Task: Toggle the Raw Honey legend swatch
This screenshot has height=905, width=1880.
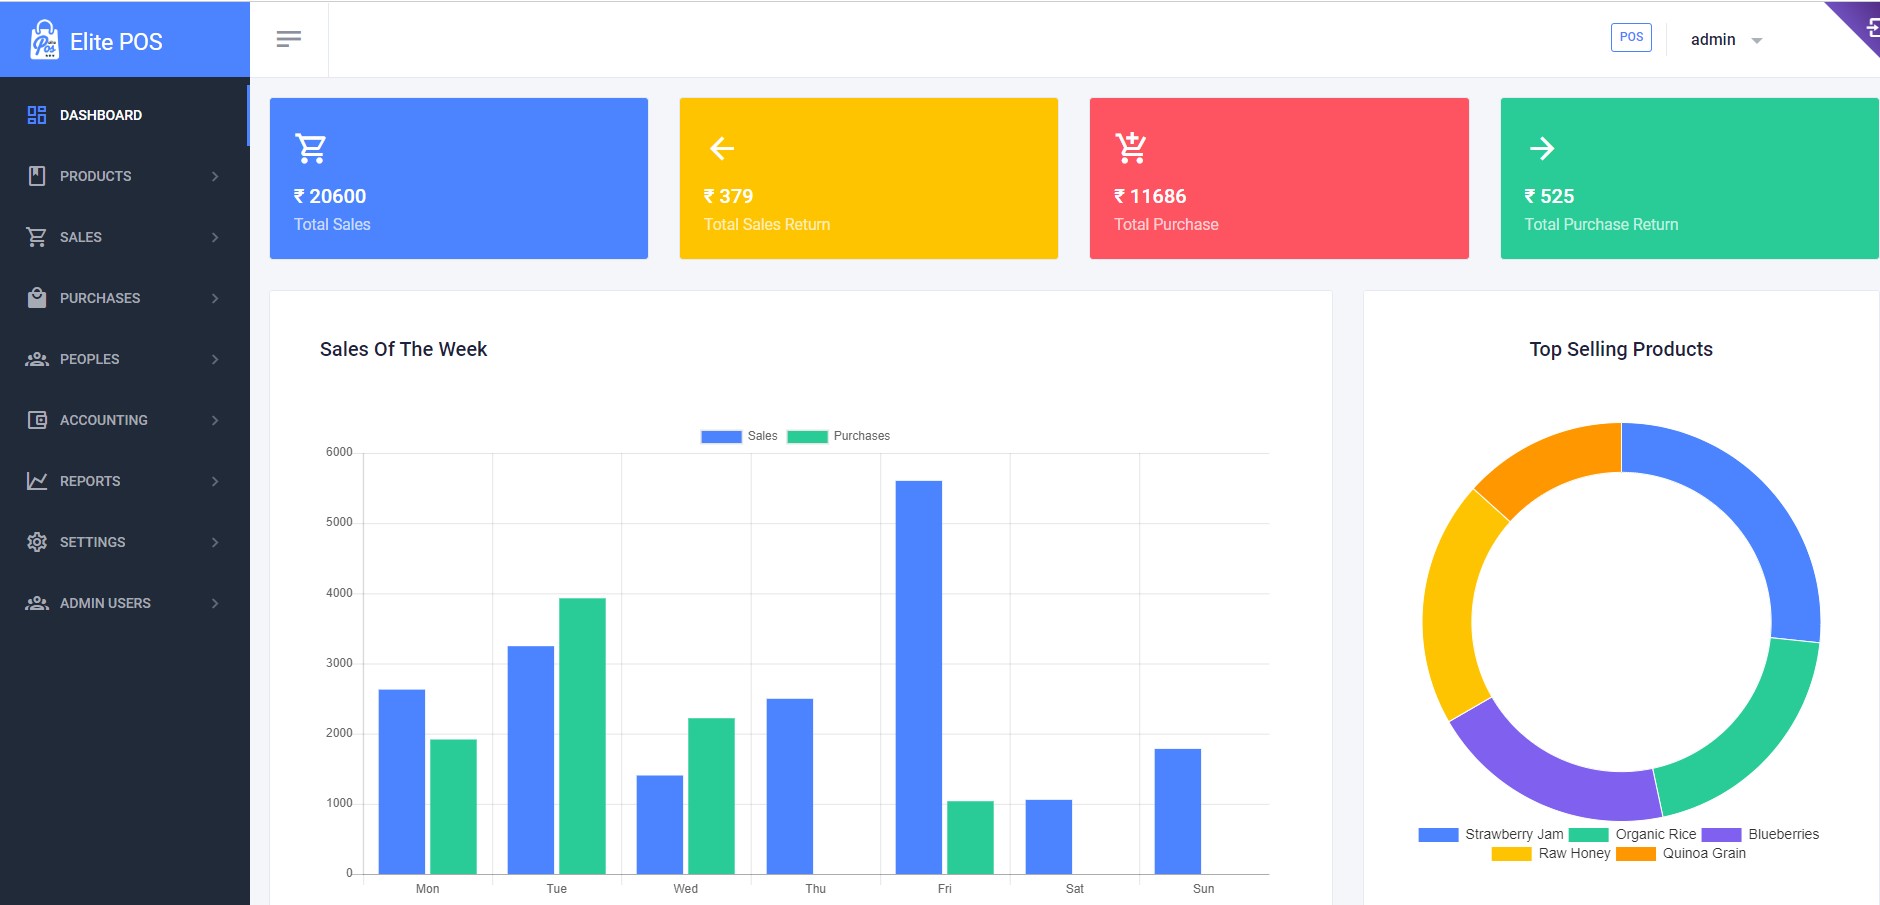Action: pos(1511,853)
